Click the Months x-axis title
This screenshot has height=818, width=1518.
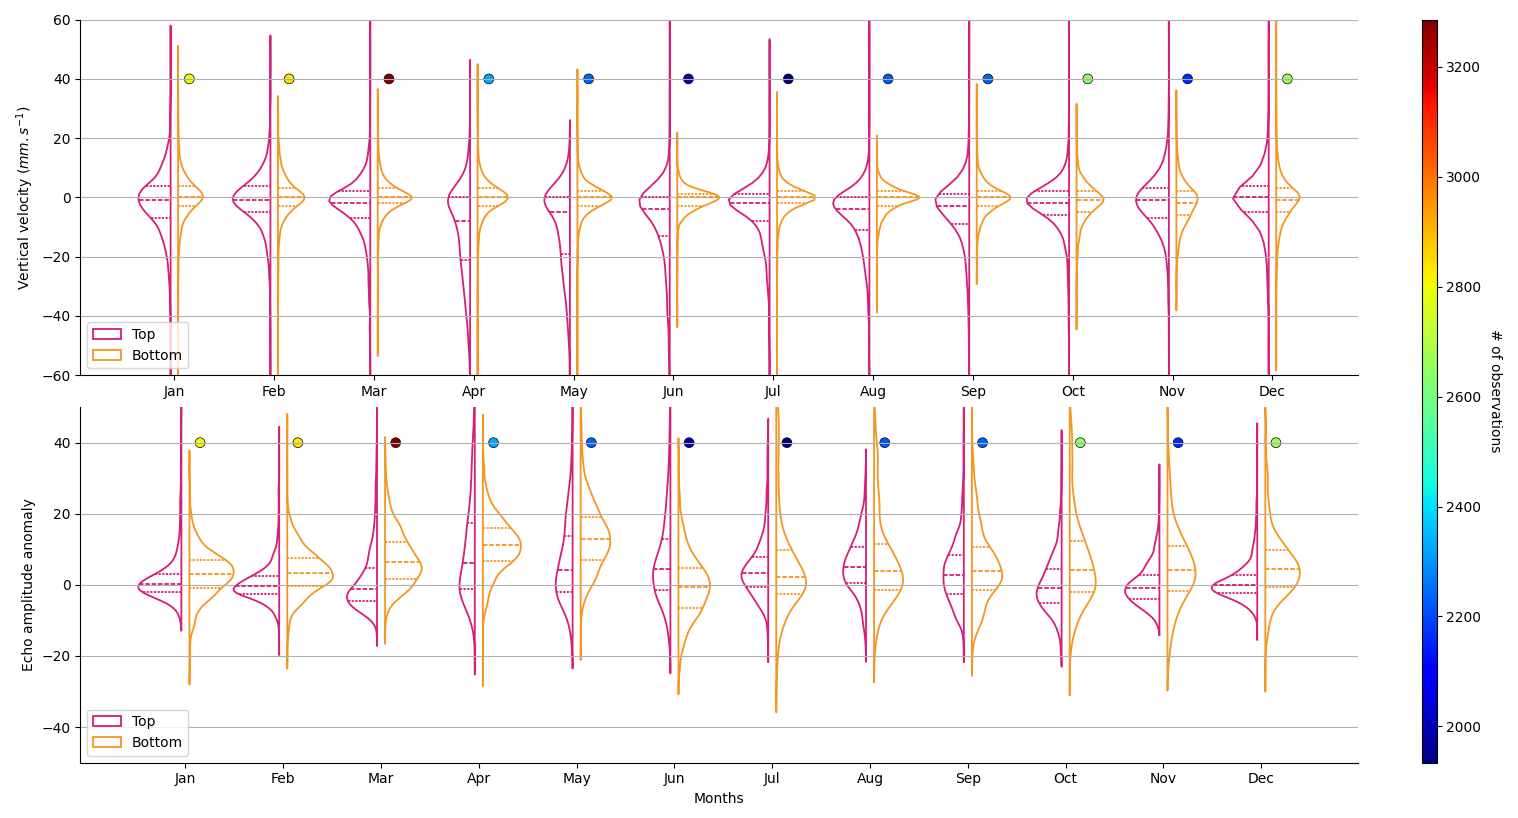718,799
